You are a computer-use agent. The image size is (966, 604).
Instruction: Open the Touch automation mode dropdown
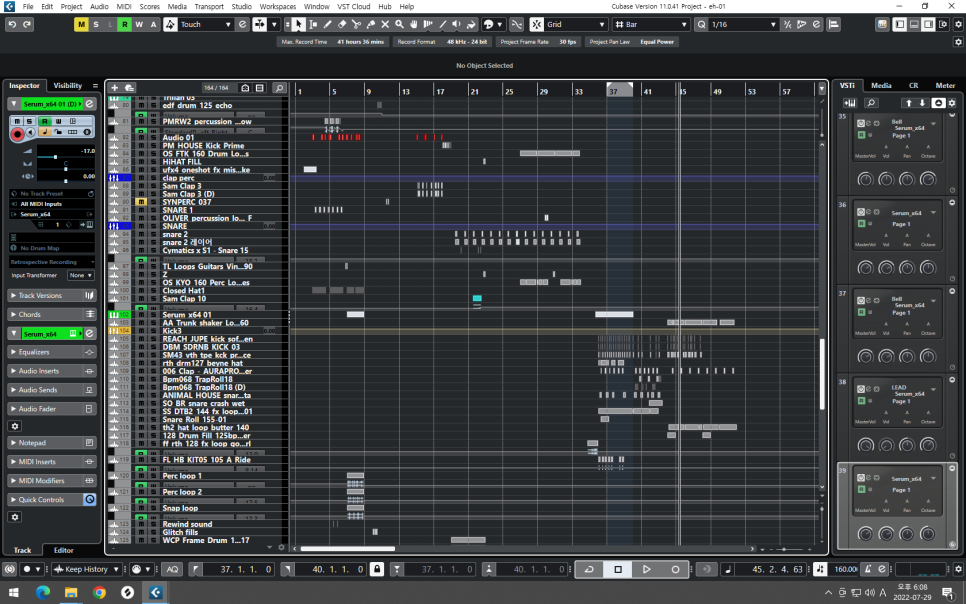pos(205,25)
